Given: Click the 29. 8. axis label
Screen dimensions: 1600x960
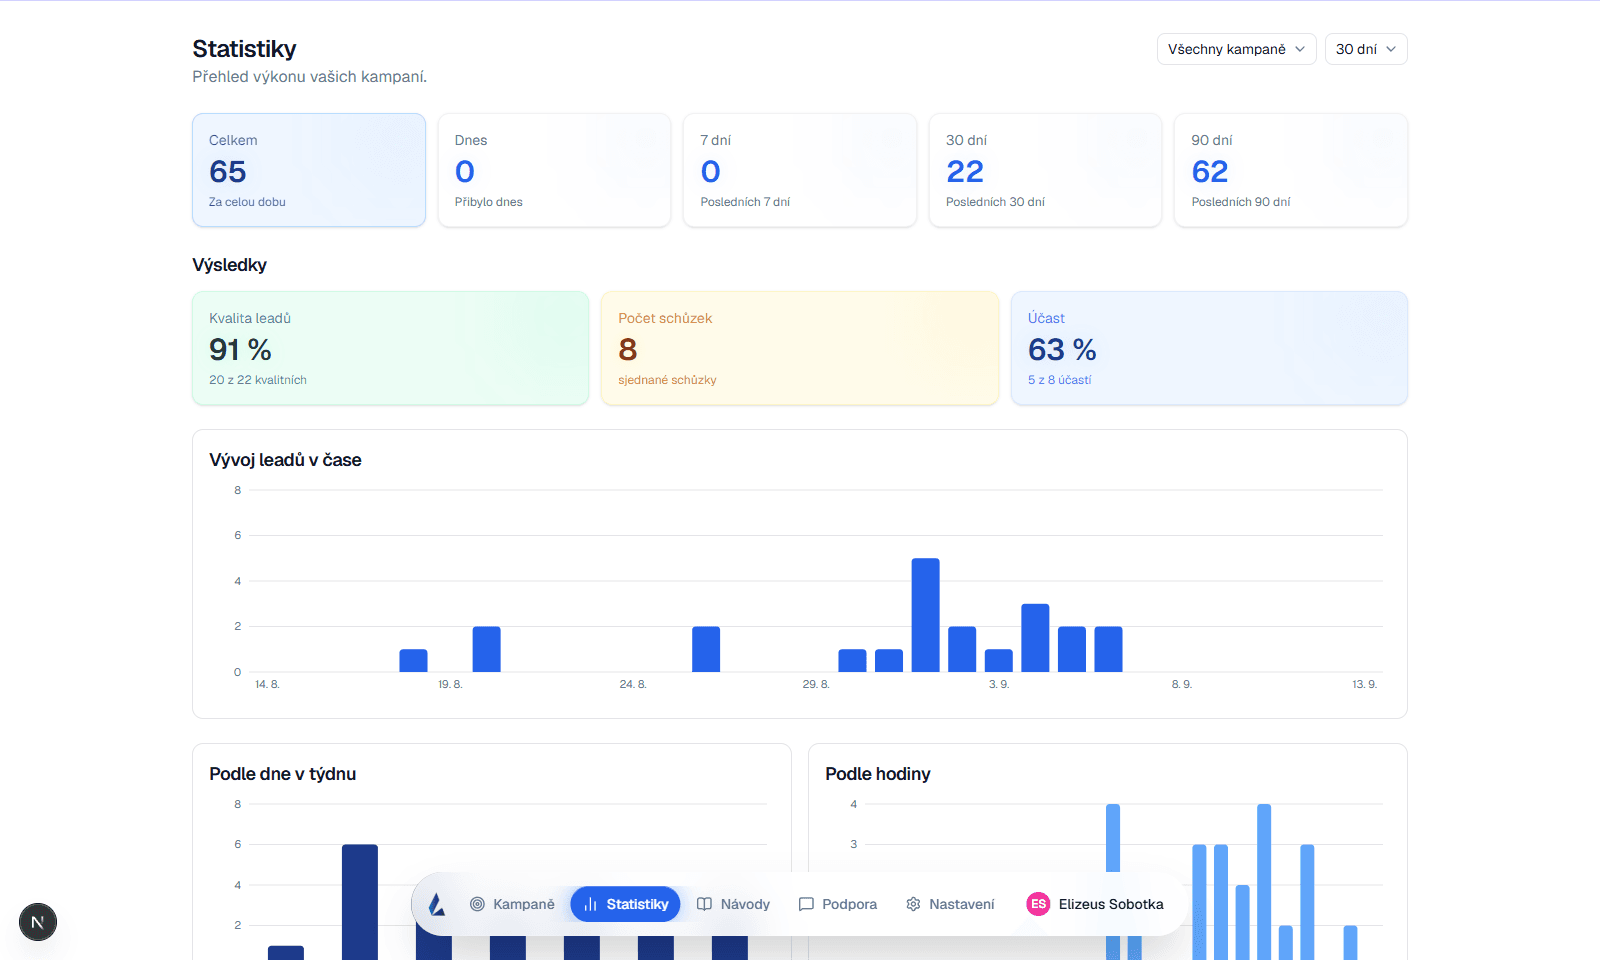Looking at the screenshot, I should coord(816,684).
